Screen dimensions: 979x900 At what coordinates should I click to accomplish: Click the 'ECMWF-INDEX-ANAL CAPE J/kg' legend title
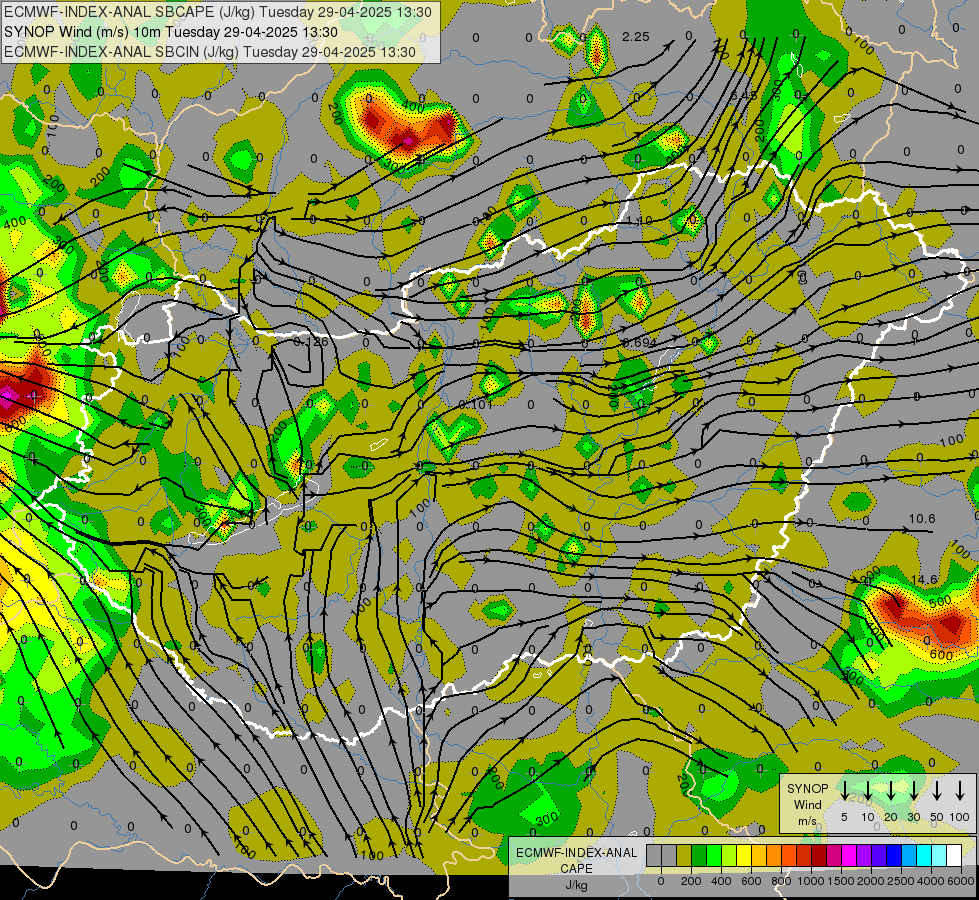click(x=576, y=869)
